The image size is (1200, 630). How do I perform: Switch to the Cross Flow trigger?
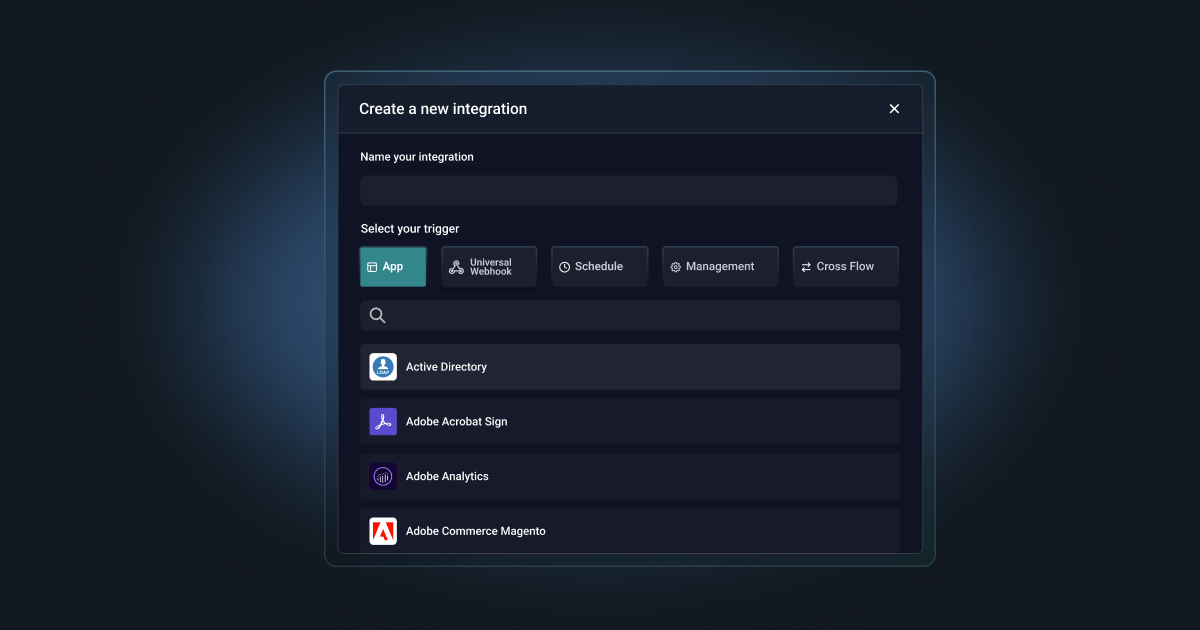coord(845,266)
